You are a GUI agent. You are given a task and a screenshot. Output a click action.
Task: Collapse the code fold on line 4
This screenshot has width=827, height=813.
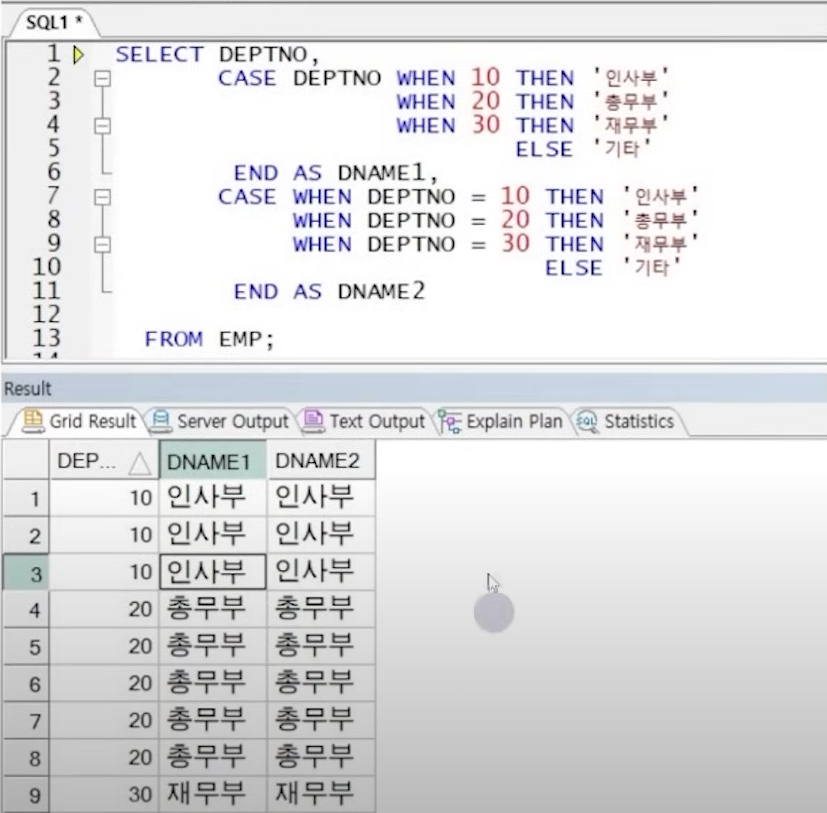(102, 126)
